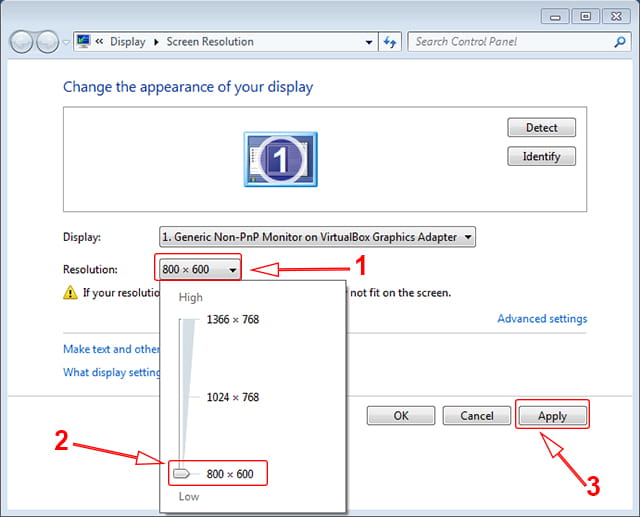Click the OK button
Screen dimensions: 640x517
401,415
